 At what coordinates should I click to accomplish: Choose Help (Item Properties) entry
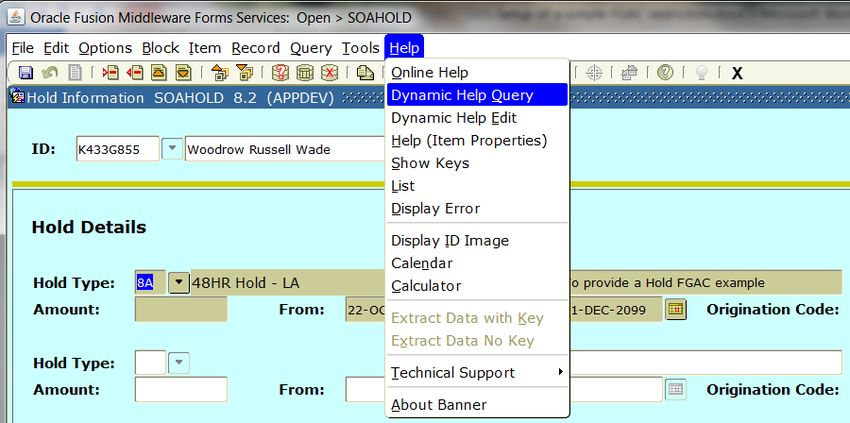pos(477,141)
